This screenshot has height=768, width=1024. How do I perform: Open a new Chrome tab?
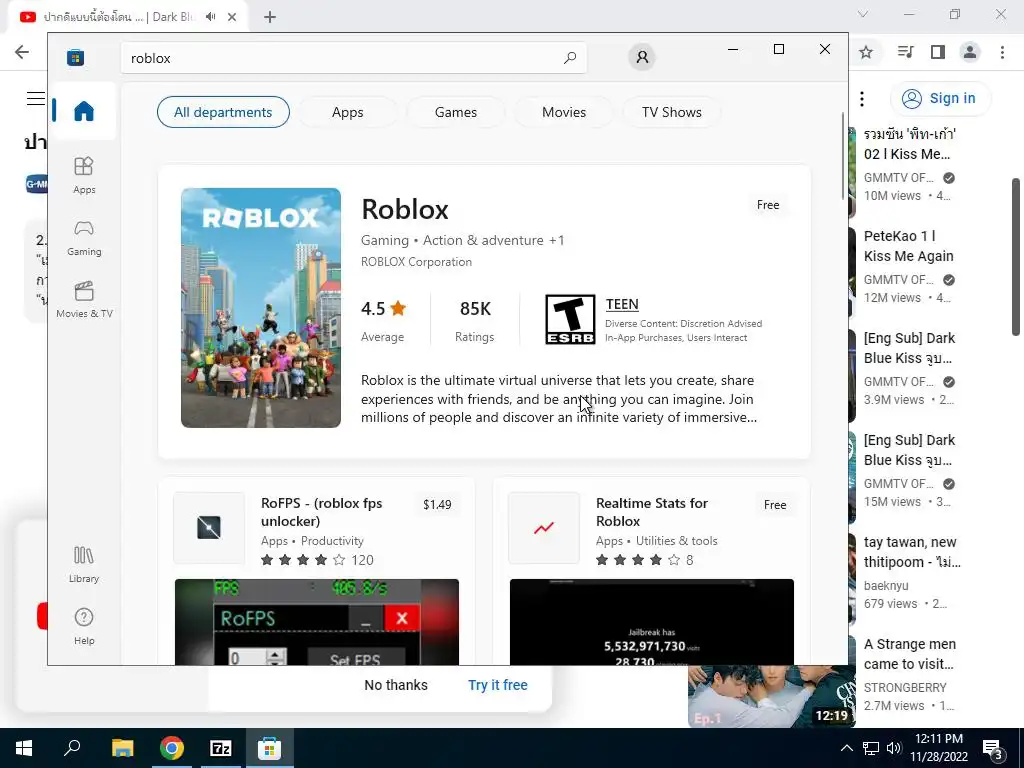click(270, 17)
